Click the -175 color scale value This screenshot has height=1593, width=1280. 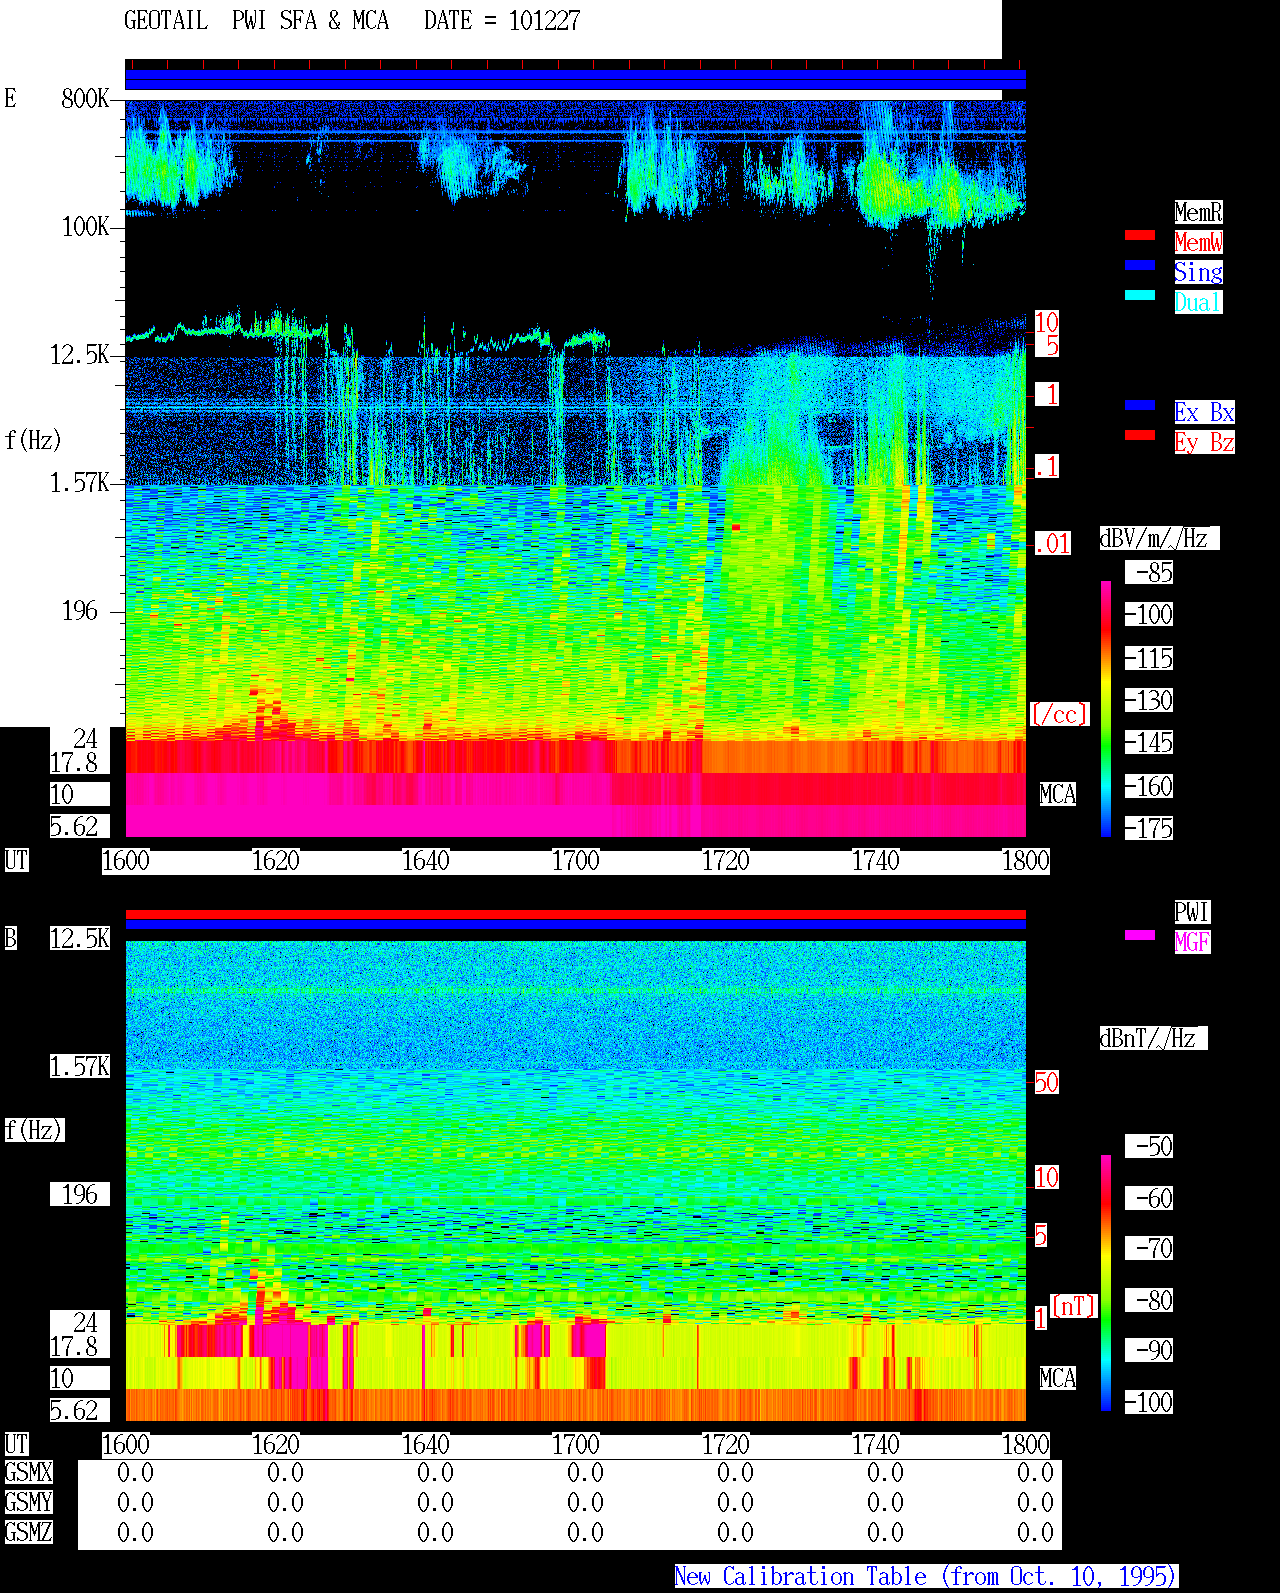tap(1150, 828)
